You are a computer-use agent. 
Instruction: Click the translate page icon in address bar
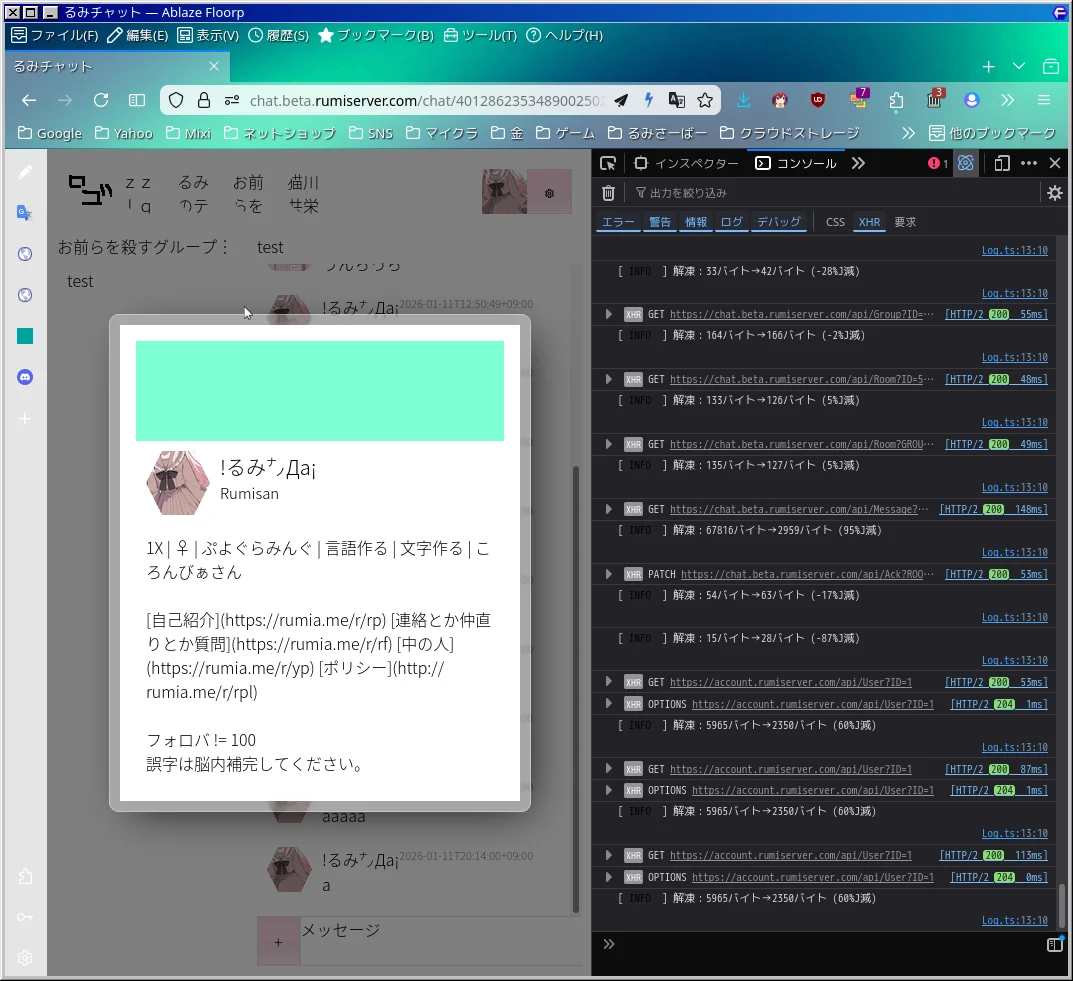point(677,100)
